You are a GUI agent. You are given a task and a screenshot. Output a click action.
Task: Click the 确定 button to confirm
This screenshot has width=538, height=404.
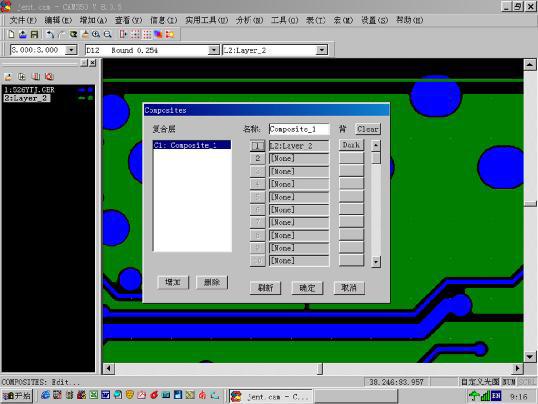(x=307, y=288)
